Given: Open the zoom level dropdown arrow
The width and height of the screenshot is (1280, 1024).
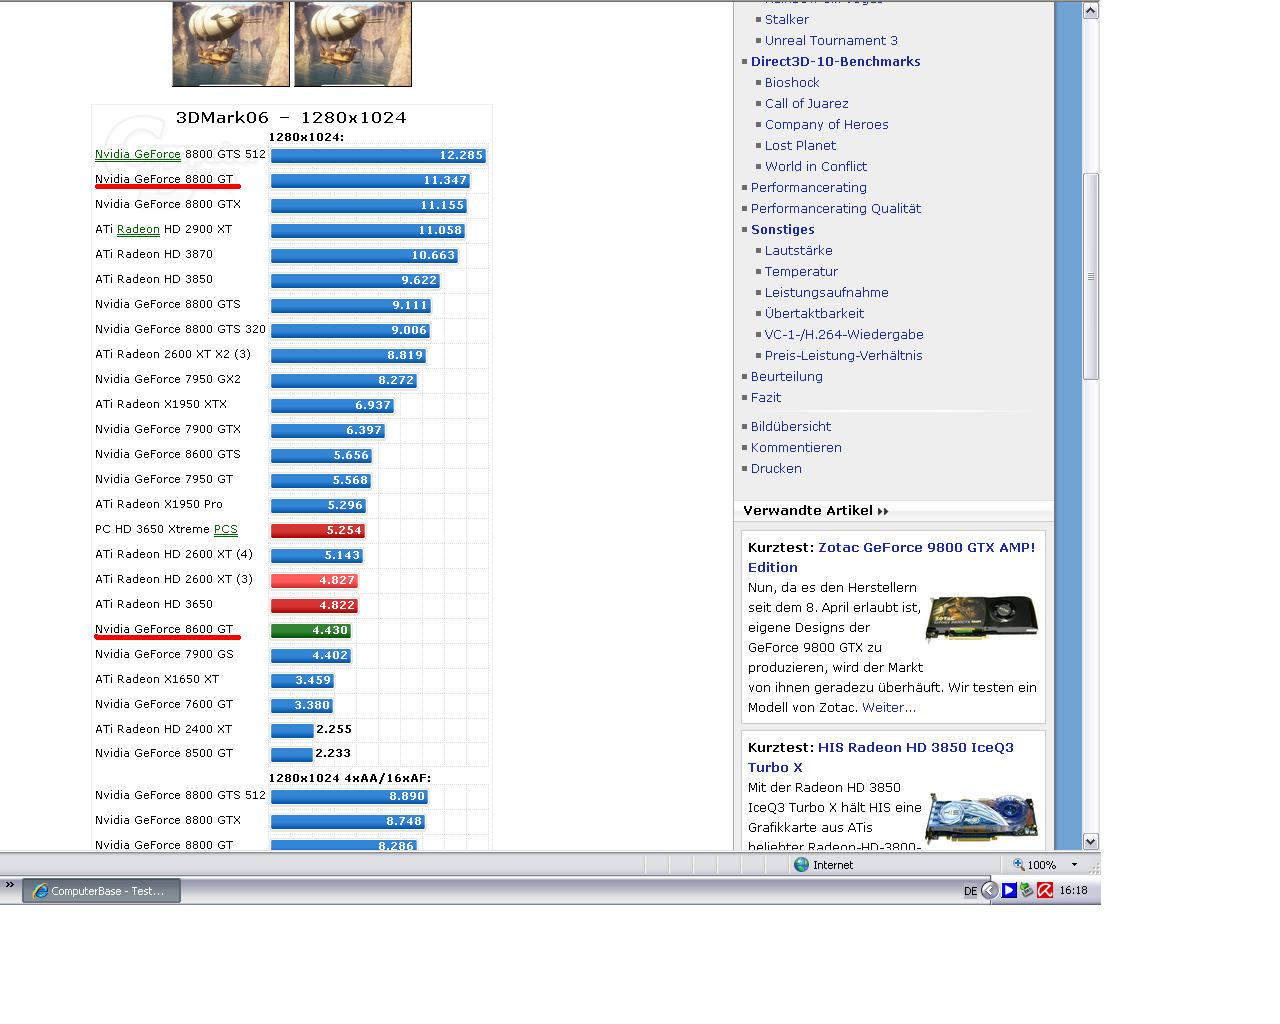Looking at the screenshot, I should click(1075, 865).
